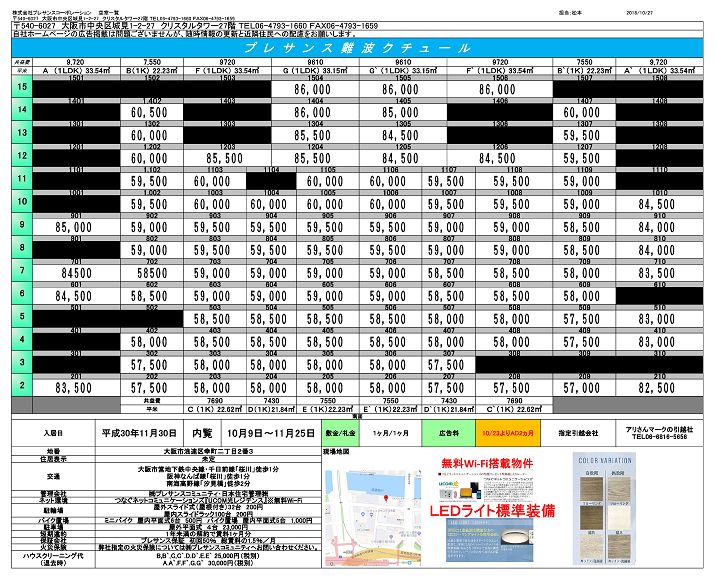Select the 85,500 rent for room 1203

(x=224, y=158)
